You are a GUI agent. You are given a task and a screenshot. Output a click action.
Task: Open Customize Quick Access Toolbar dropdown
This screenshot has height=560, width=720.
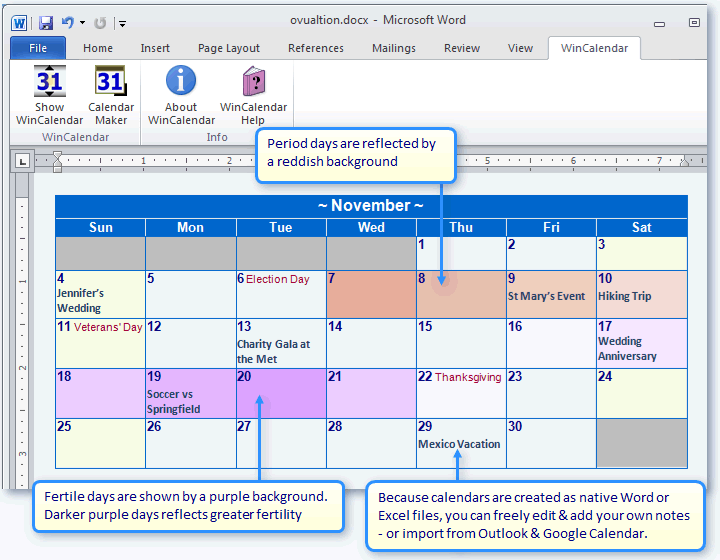(x=122, y=22)
